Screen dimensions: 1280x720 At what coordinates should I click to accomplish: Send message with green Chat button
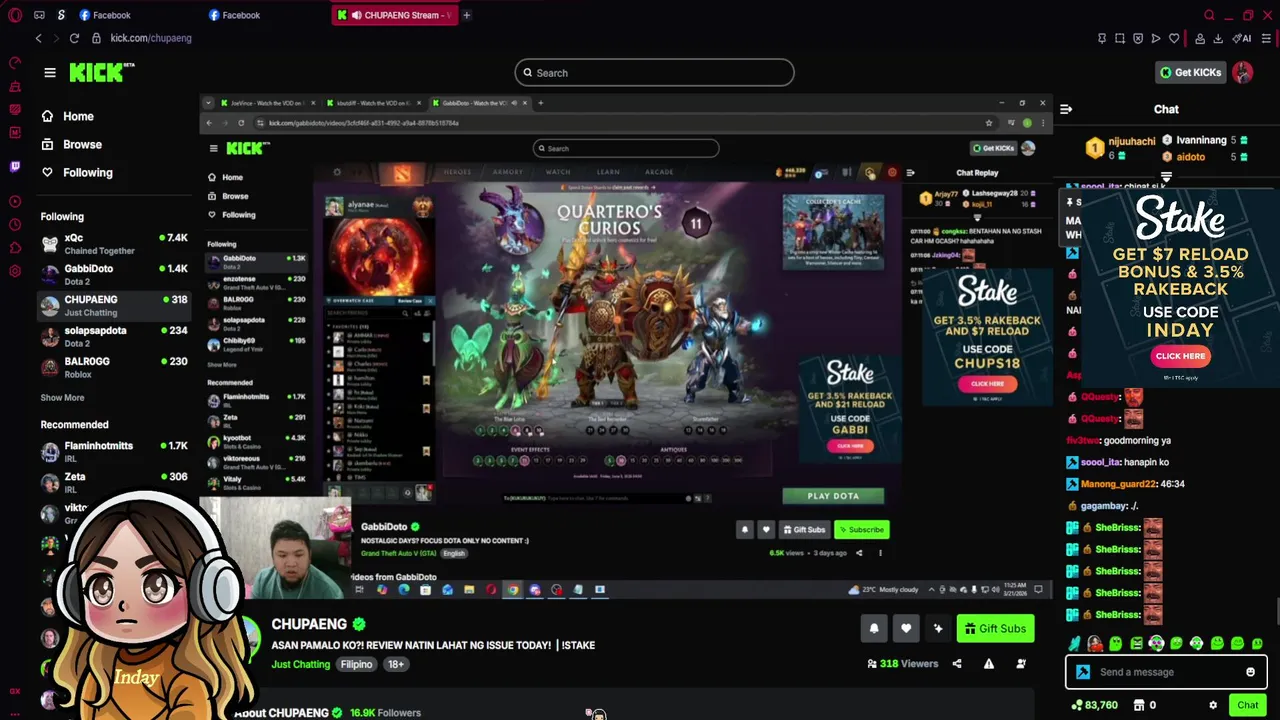pyautogui.click(x=1247, y=705)
